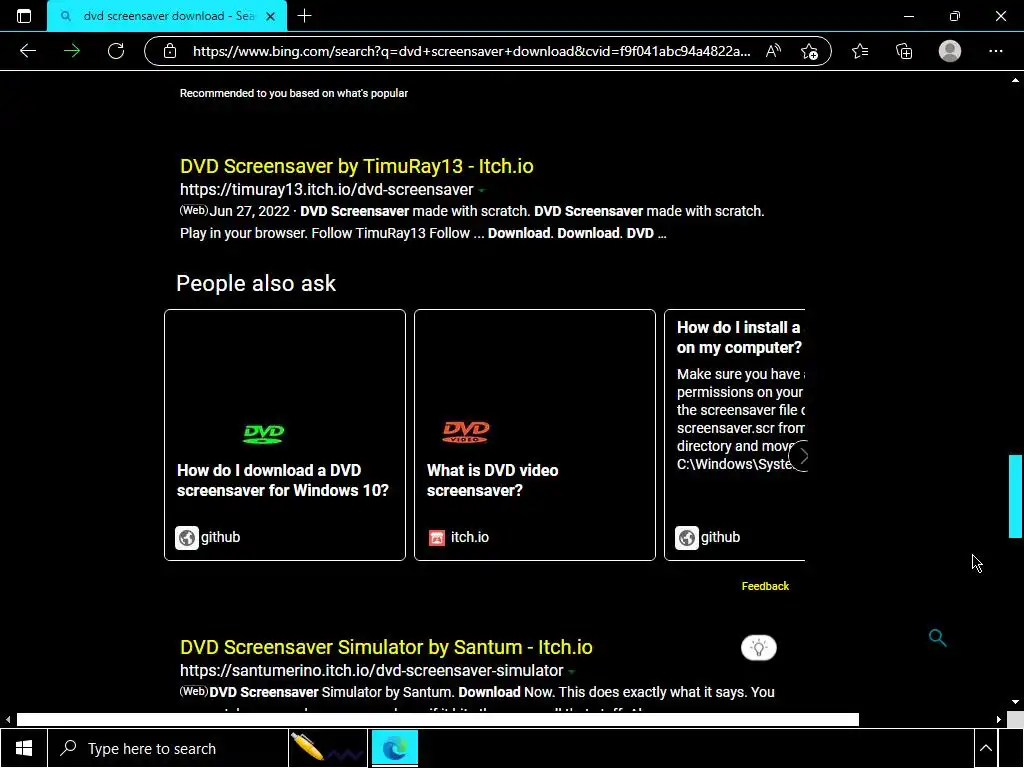The image size is (1024, 768).
Task: Go forward with the green arrow
Action: click(x=72, y=51)
